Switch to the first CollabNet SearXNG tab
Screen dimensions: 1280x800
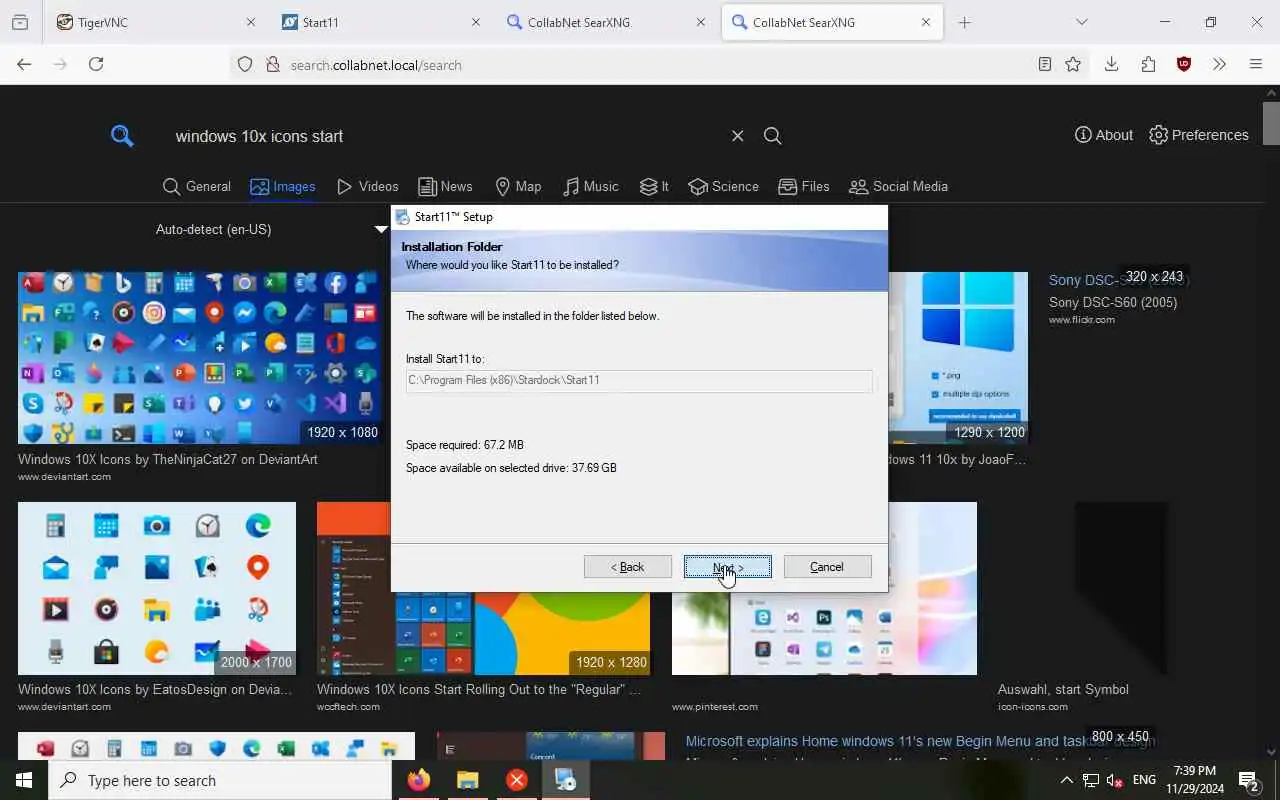tap(605, 22)
